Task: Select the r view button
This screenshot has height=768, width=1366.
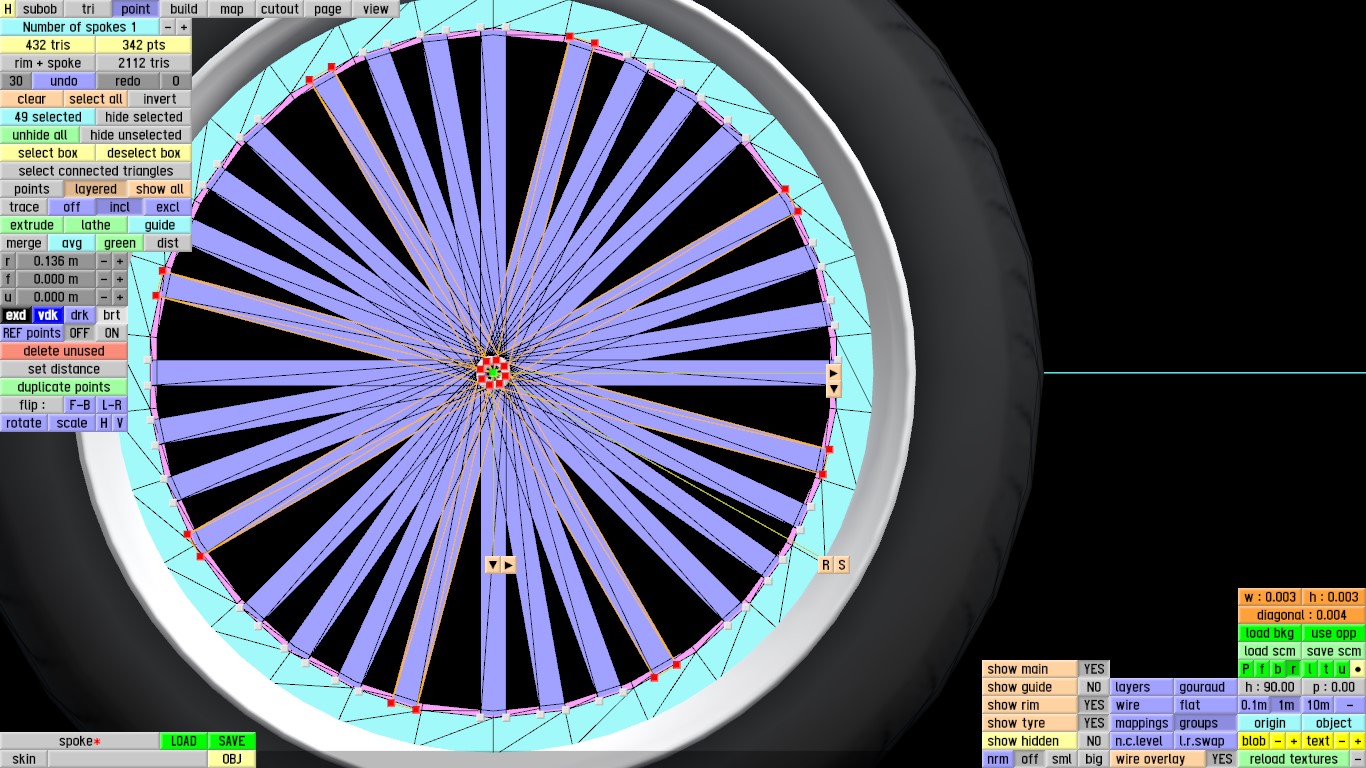Action: 1294,669
